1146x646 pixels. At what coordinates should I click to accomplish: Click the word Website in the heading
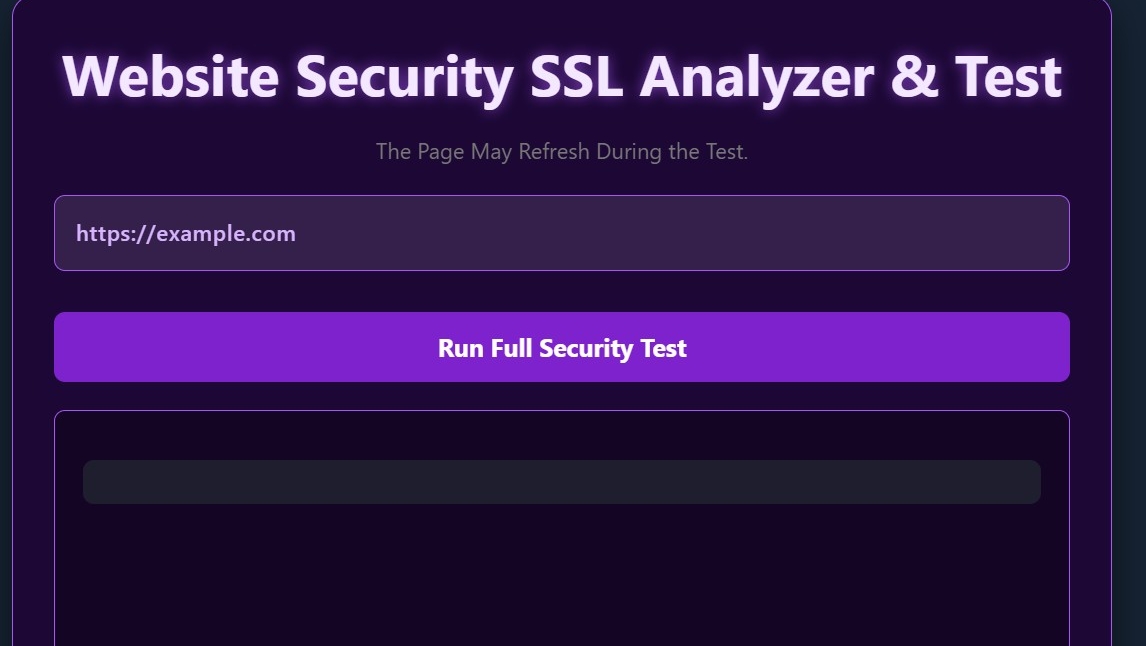[x=171, y=77]
